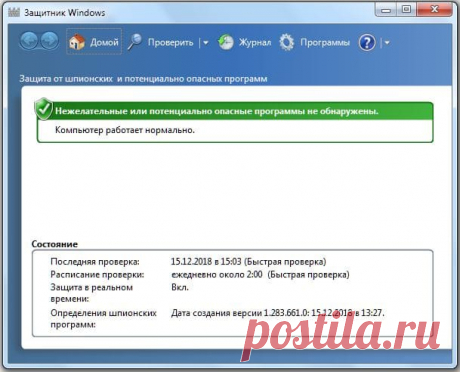
Task: Click the Forward navigation arrow
Action: [50, 41]
